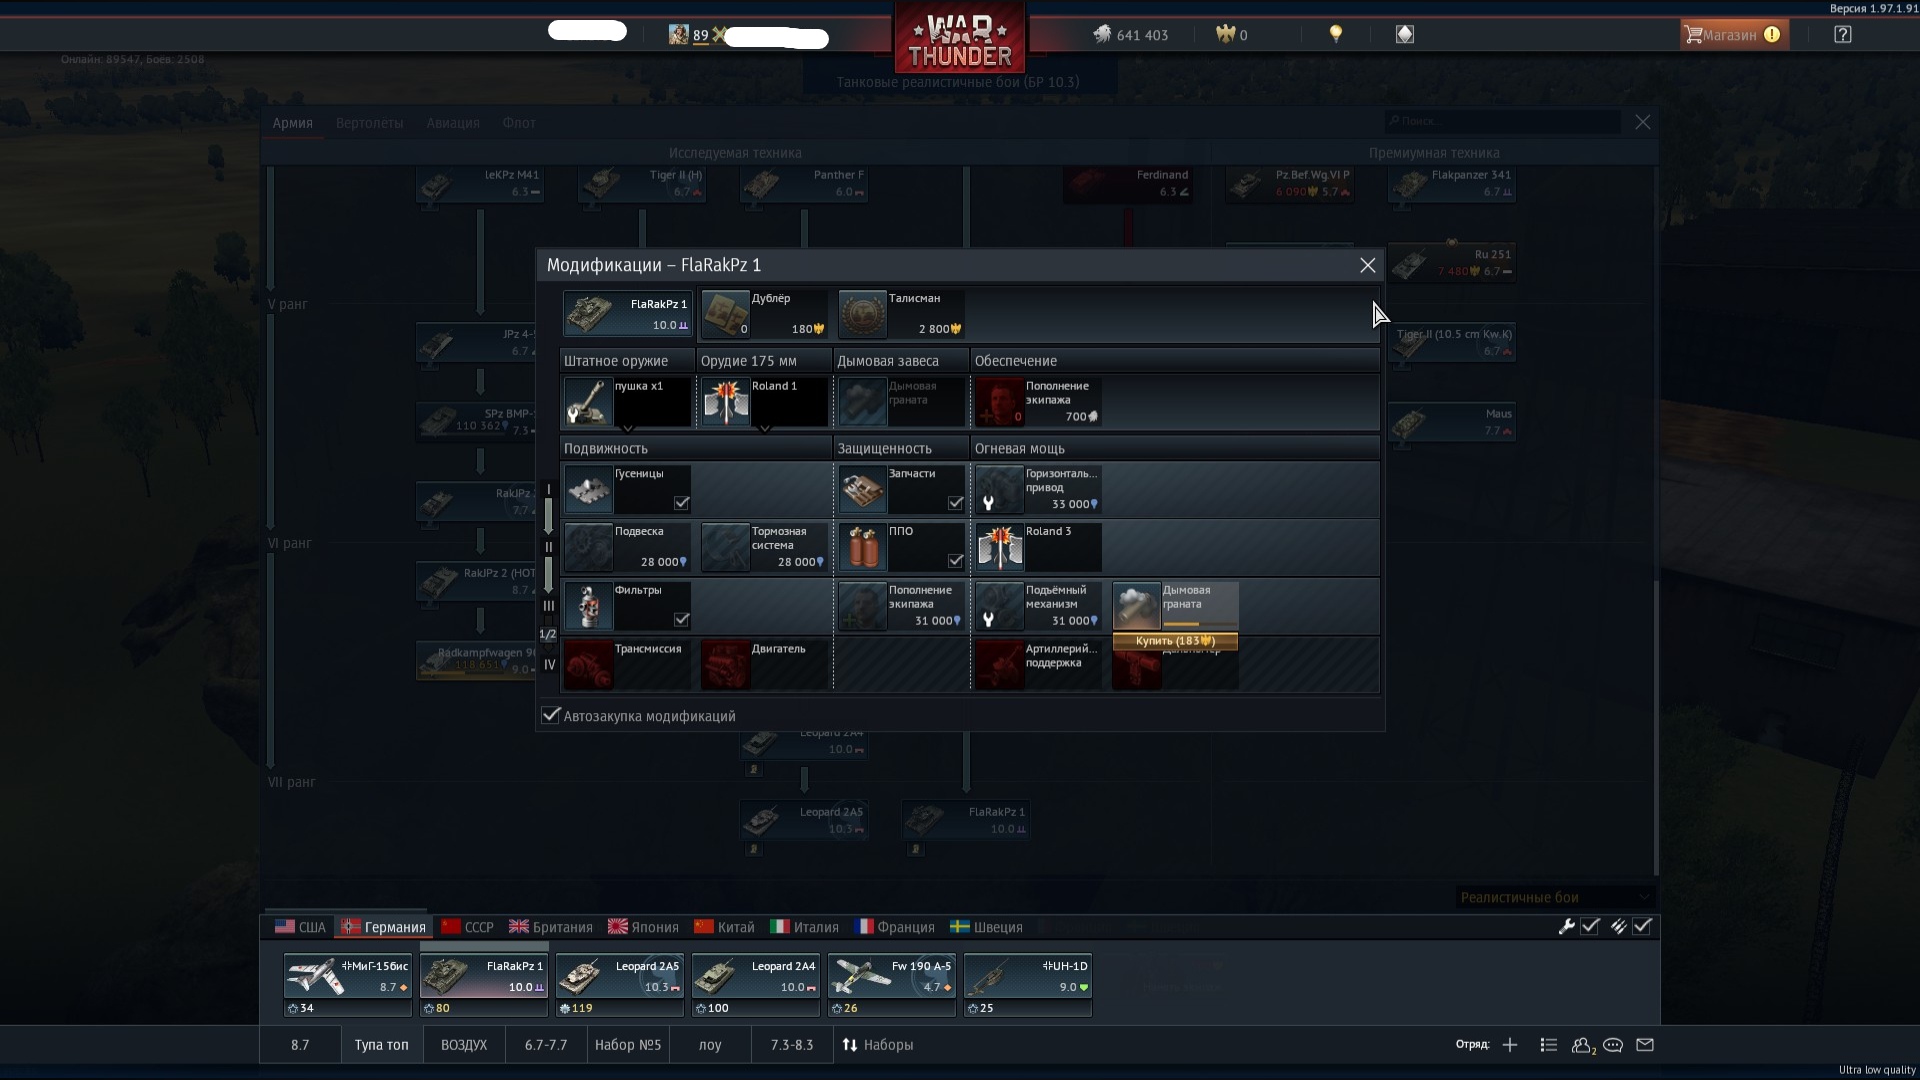This screenshot has height=1080, width=1920.
Task: Click the lightbulb hints icon
Action: tap(1336, 34)
